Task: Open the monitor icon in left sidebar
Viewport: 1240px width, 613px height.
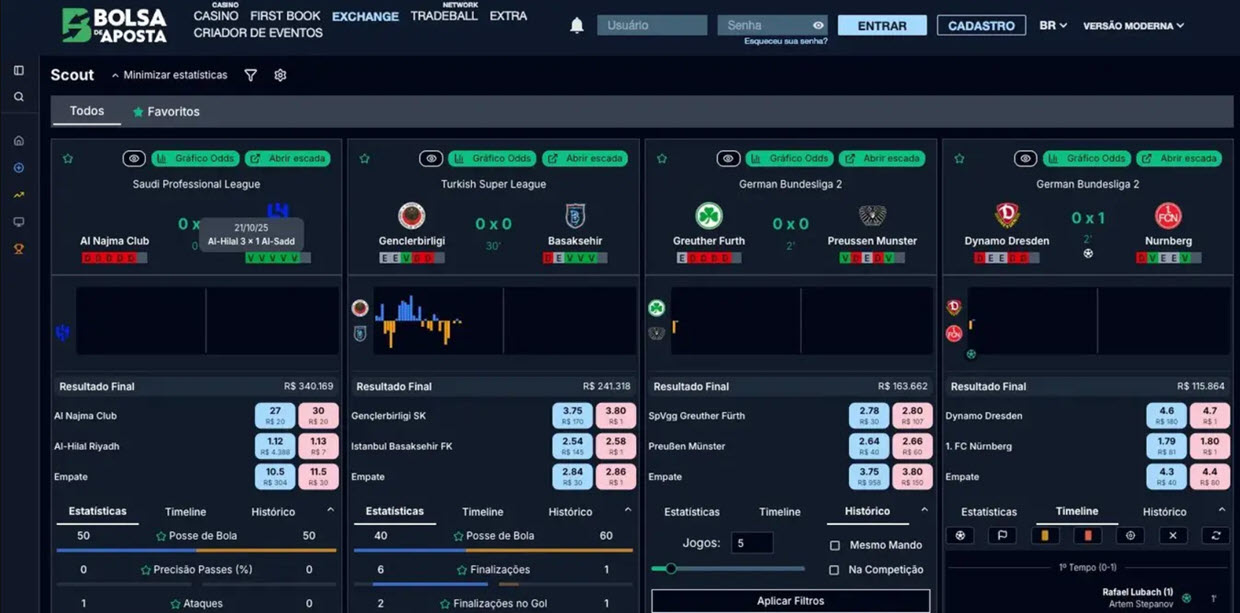Action: [19, 222]
